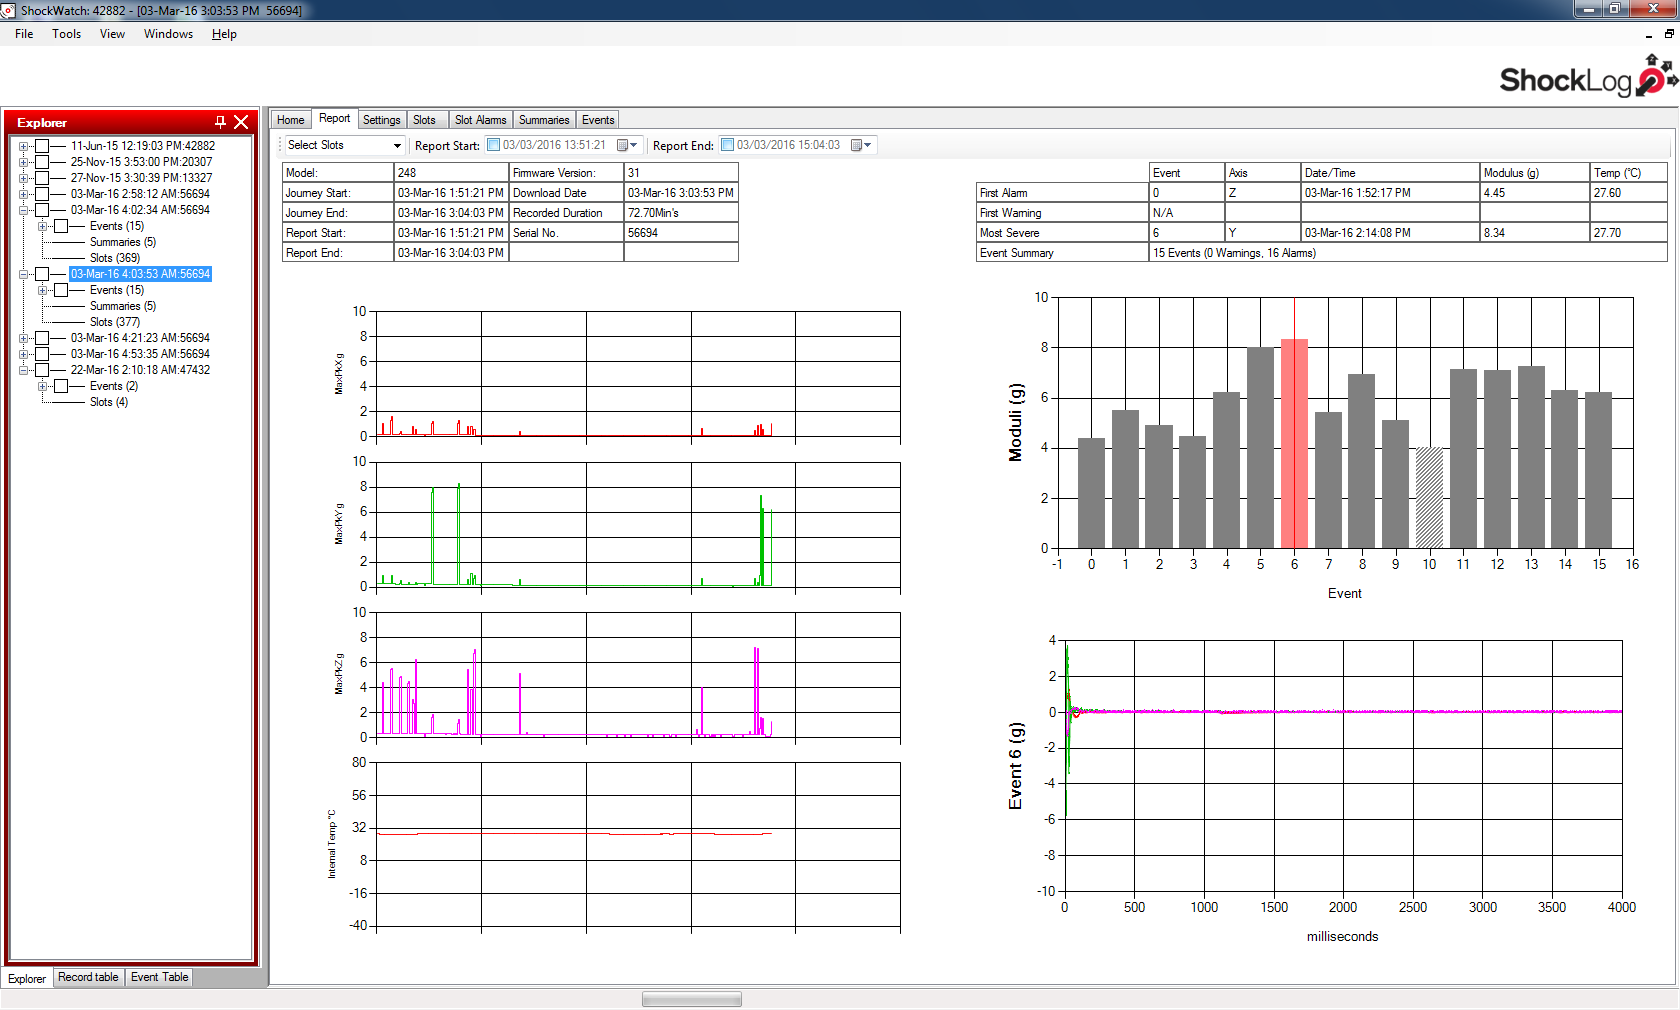
Task: Open the Tools menu
Action: point(67,34)
